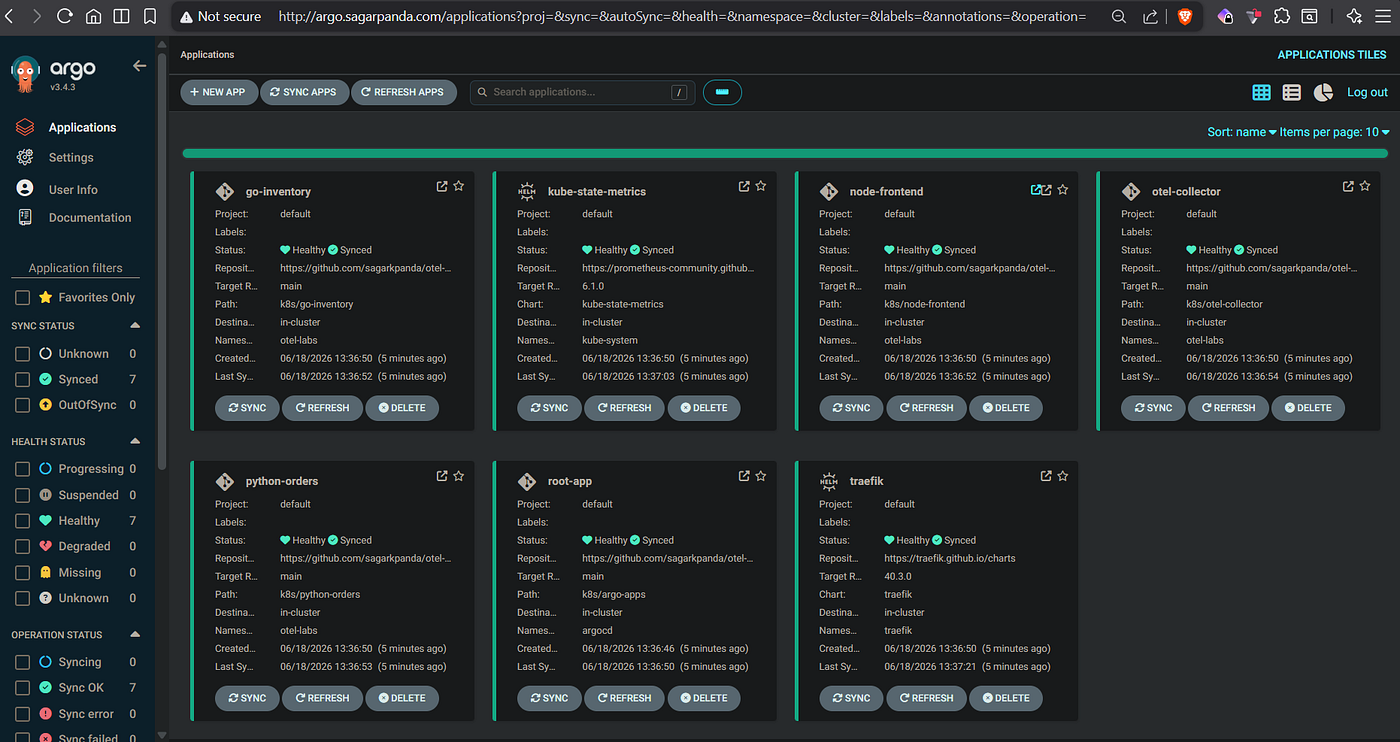Bookmark this page in browser toolbar
Viewport: 1400px width, 742px height.
pyautogui.click(x=150, y=16)
